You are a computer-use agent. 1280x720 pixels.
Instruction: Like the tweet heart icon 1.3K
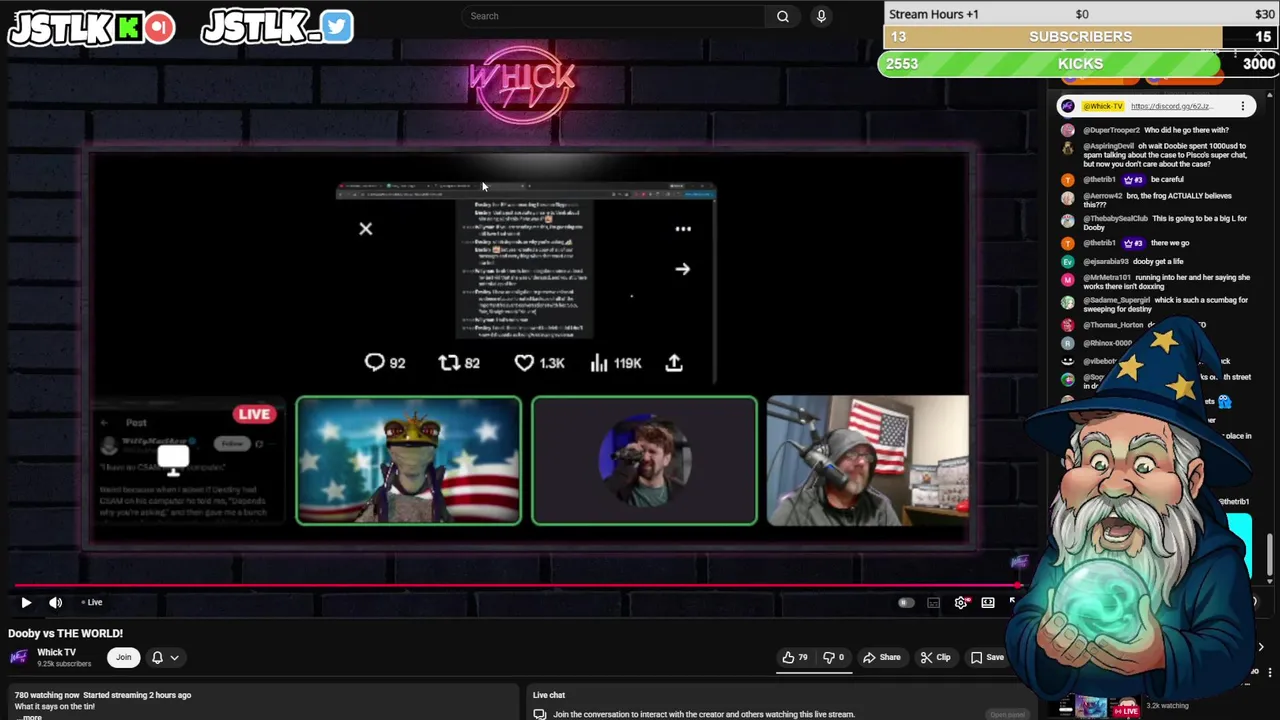[x=524, y=363]
